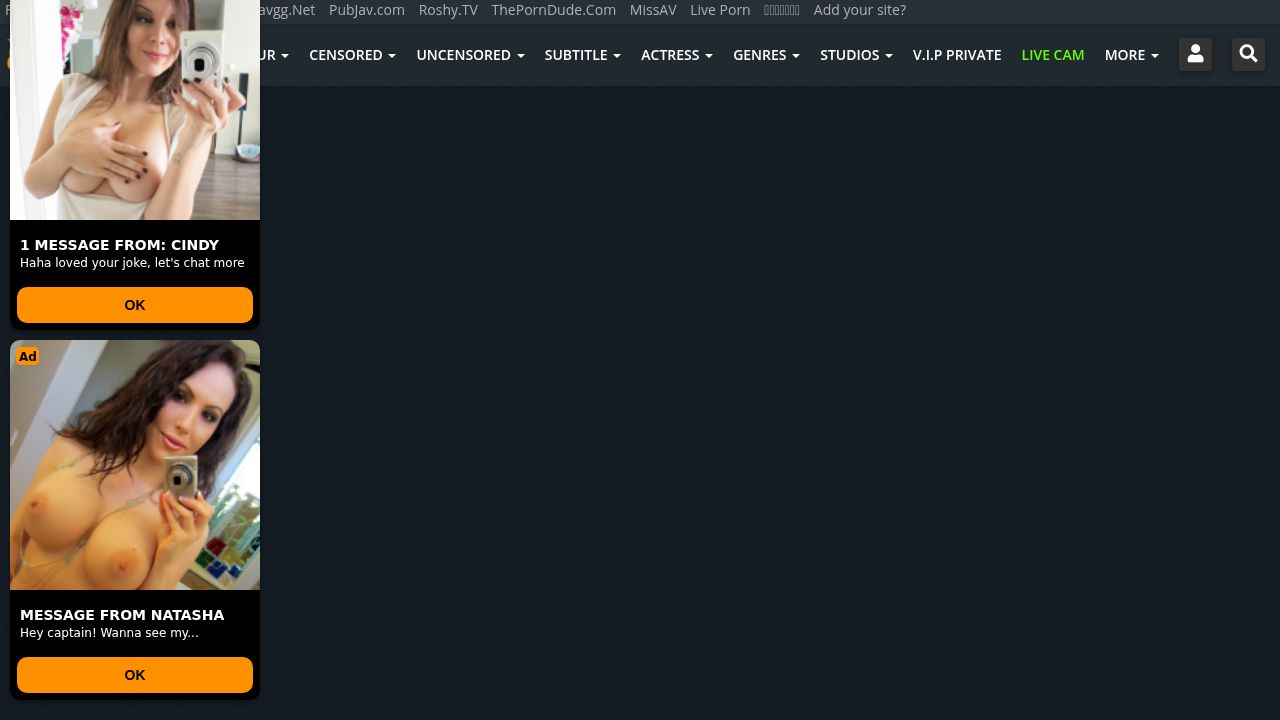The width and height of the screenshot is (1280, 720).
Task: Click OK under the Natasha message
Action: [x=135, y=675]
